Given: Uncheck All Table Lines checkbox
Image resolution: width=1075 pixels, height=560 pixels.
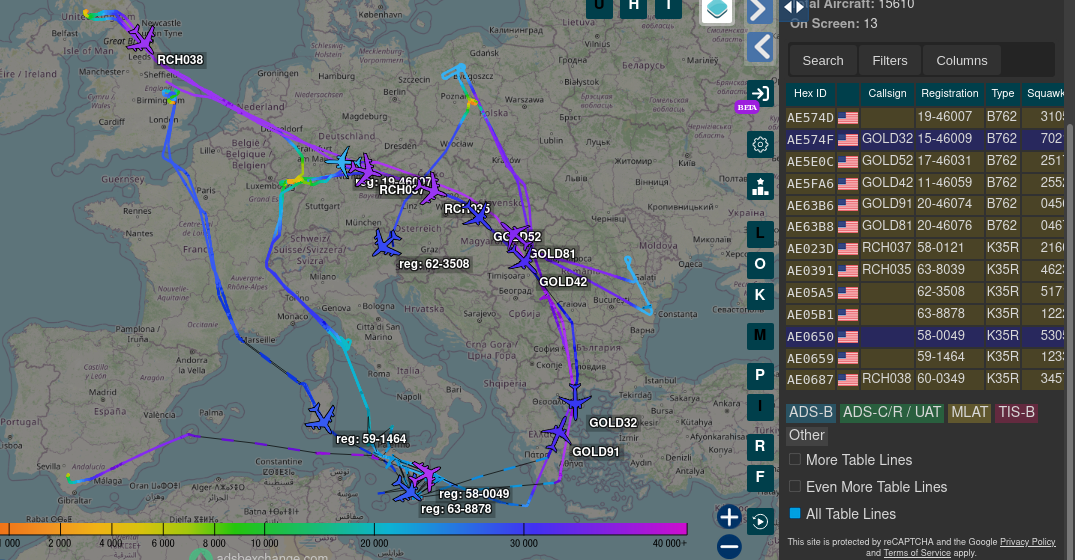Looking at the screenshot, I should [795, 513].
